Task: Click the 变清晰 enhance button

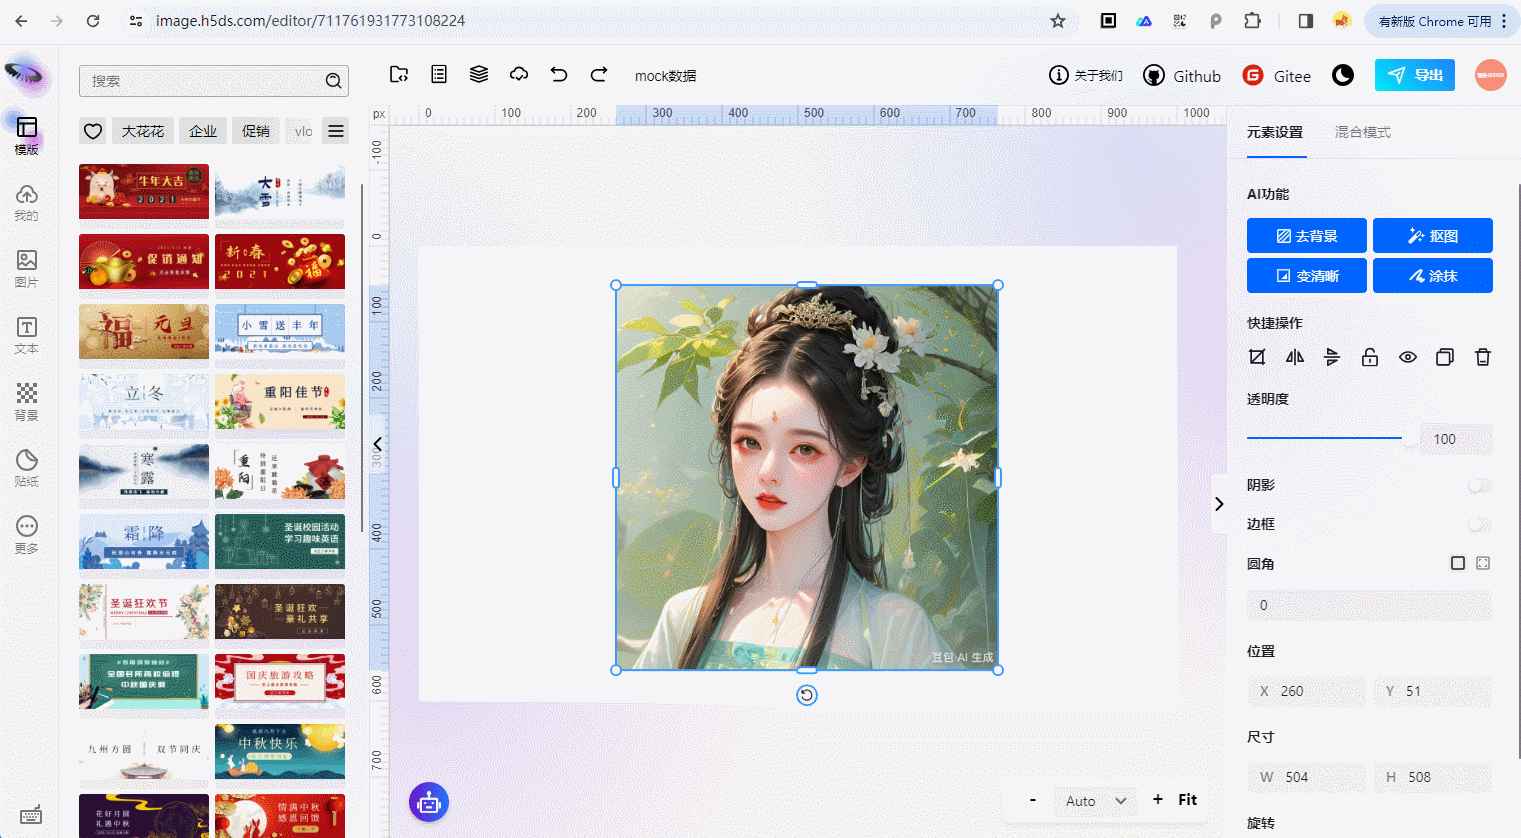Action: tap(1307, 276)
